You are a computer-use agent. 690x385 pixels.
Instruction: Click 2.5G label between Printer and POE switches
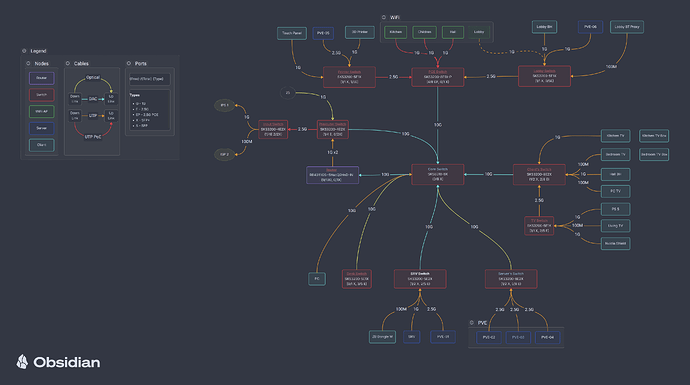coord(393,77)
